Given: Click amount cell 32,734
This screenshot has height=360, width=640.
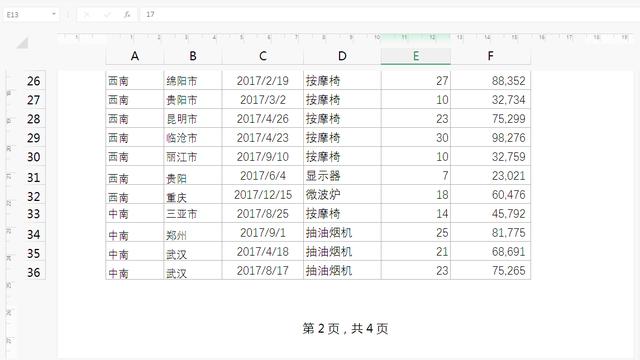Looking at the screenshot, I should (491, 99).
